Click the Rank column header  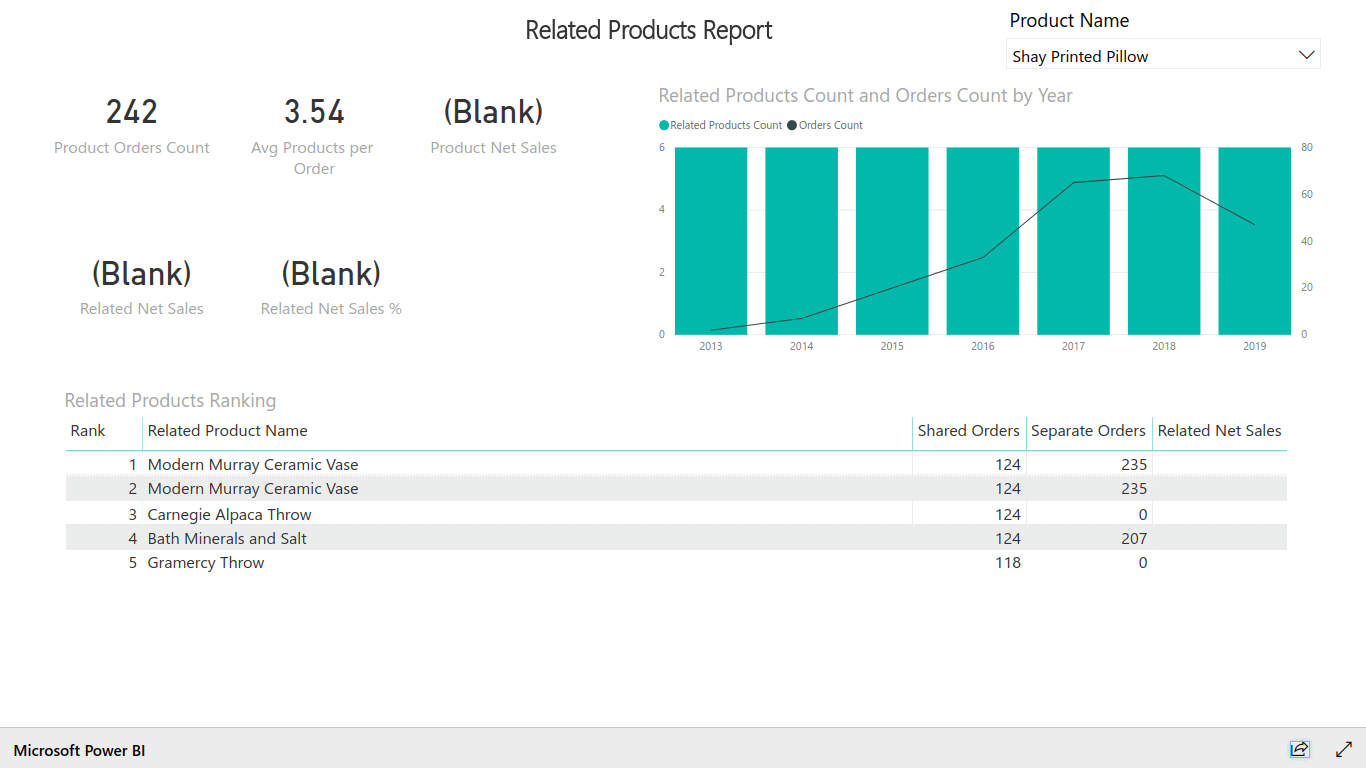[x=86, y=431]
